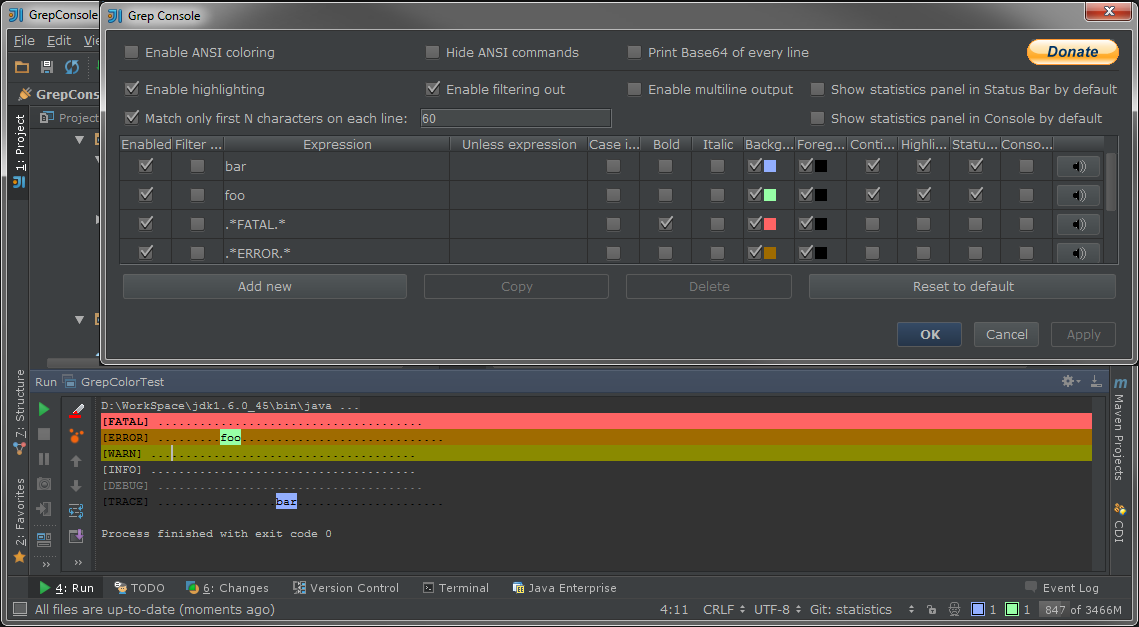This screenshot has width=1139, height=627.
Task: Uncheck Match only first N characters
Action: 131,118
